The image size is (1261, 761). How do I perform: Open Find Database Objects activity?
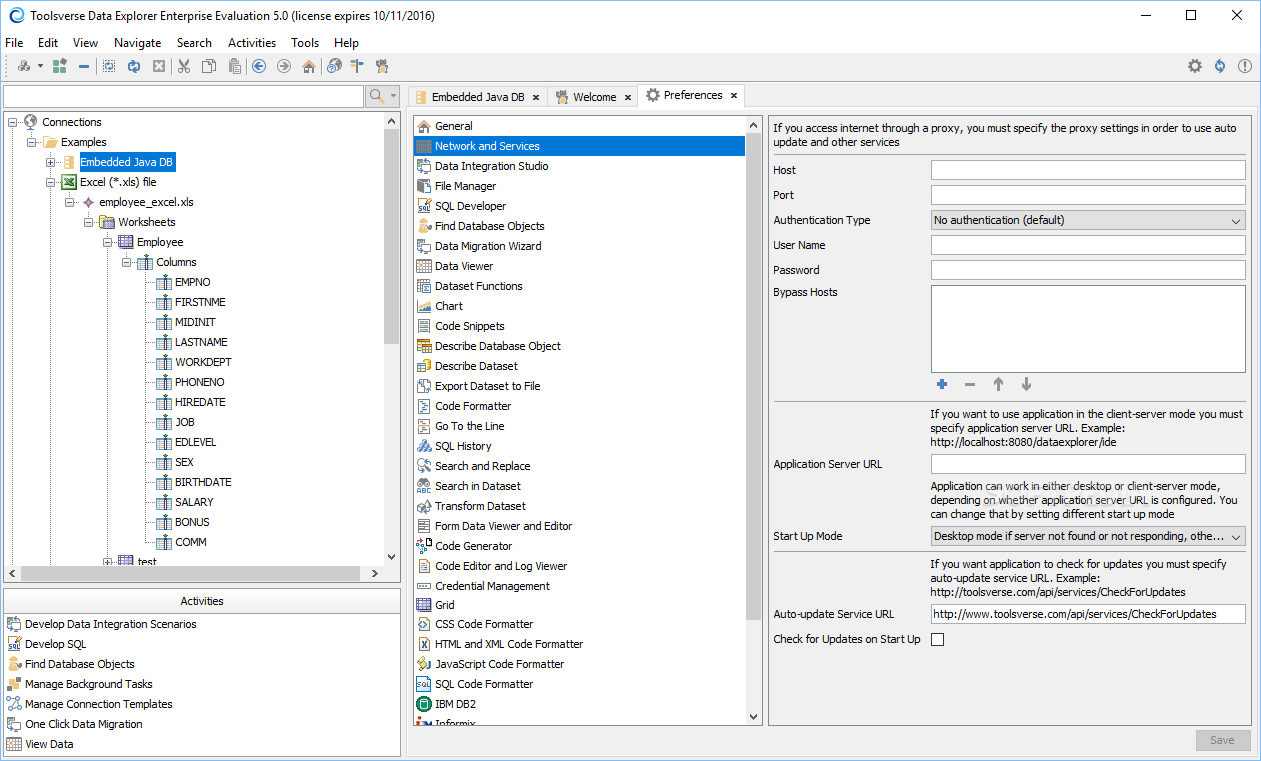[x=79, y=664]
